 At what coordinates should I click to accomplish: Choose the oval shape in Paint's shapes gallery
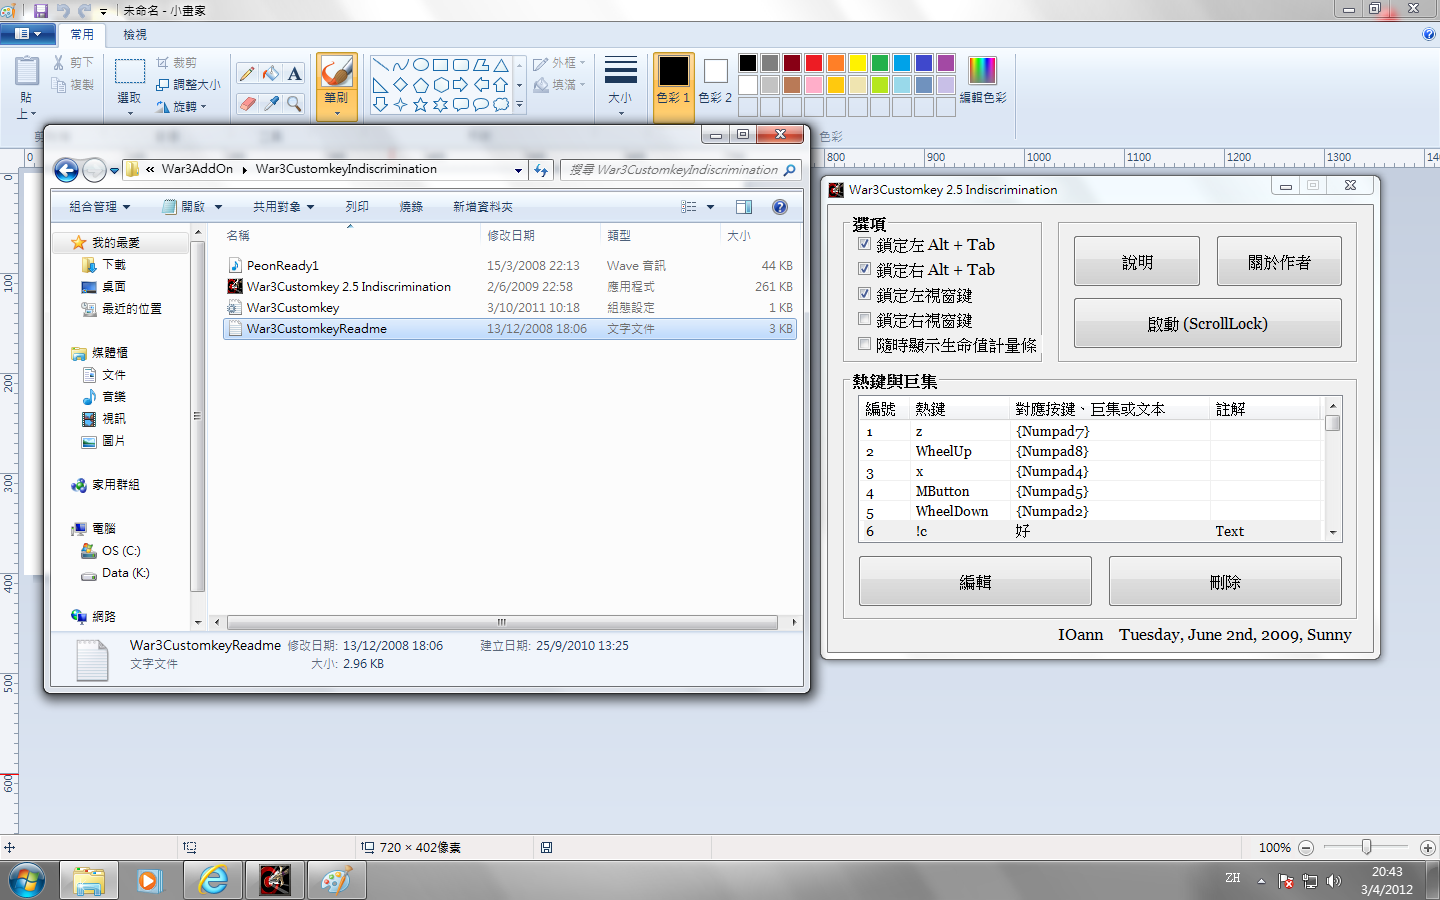tap(421, 65)
